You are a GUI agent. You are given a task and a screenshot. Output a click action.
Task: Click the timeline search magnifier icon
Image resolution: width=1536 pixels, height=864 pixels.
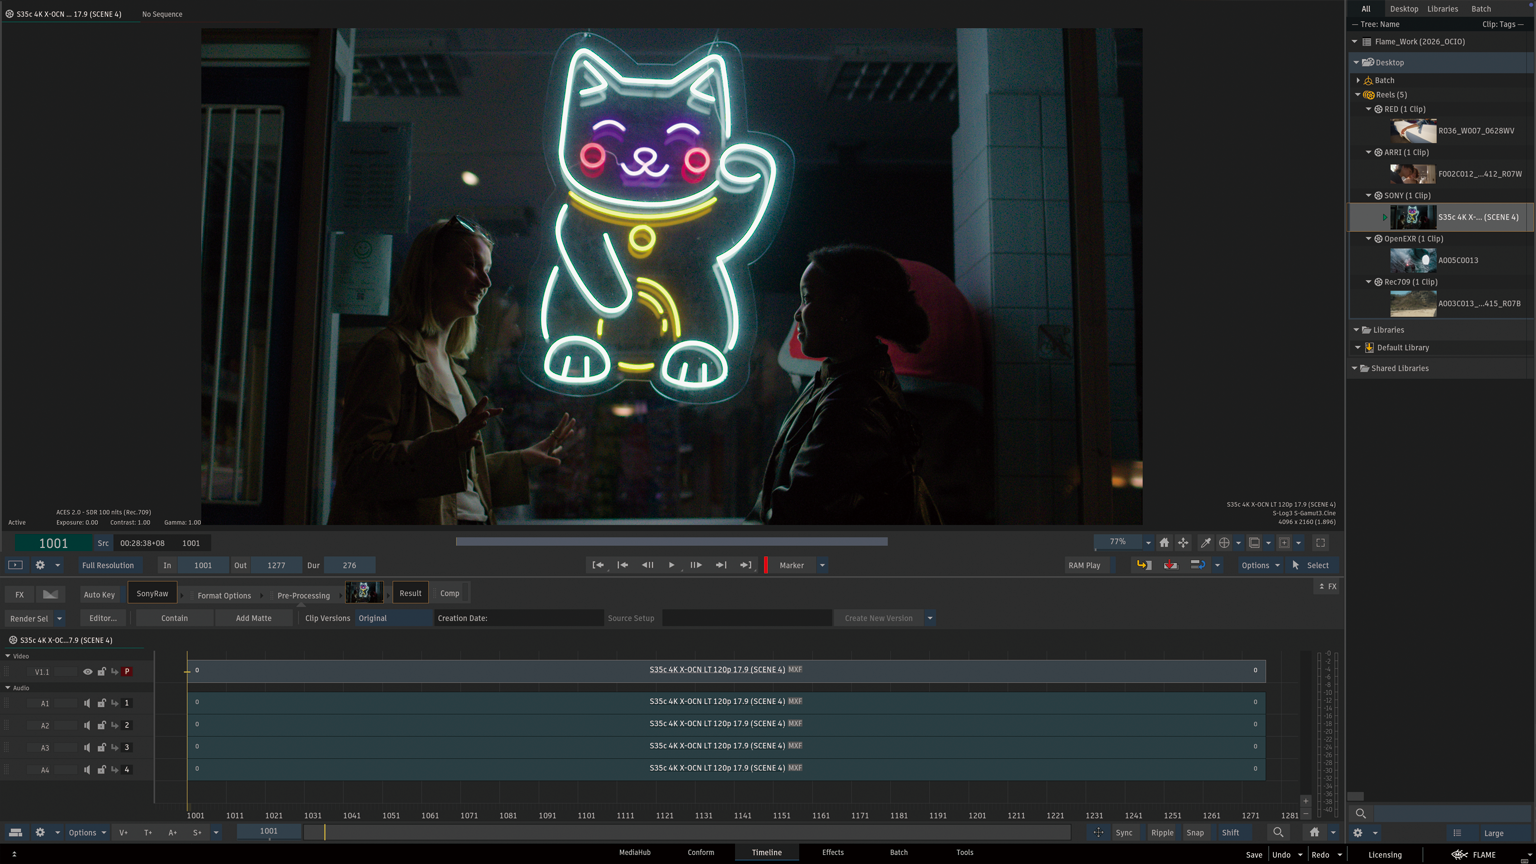(1278, 832)
